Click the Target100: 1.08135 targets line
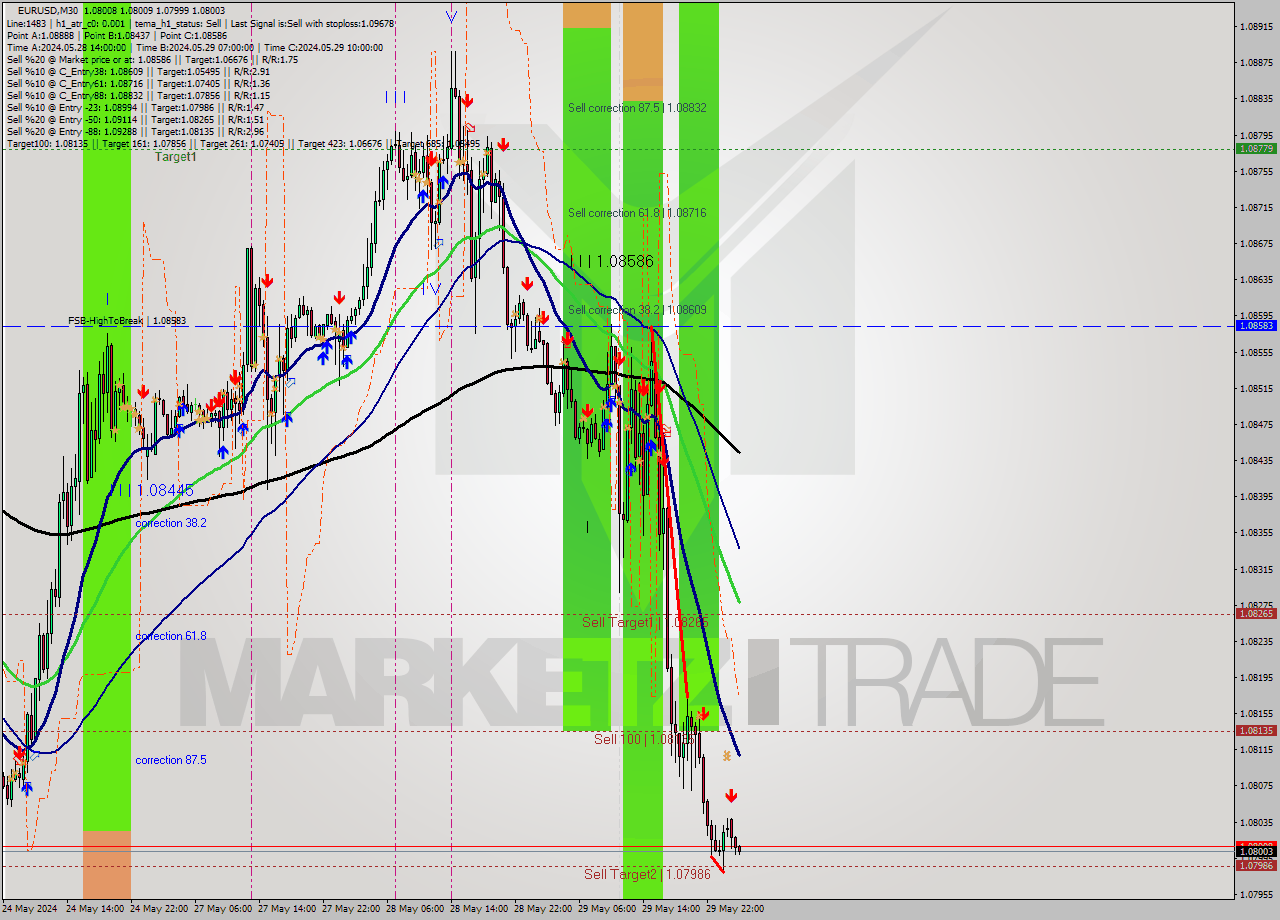 coord(243,144)
